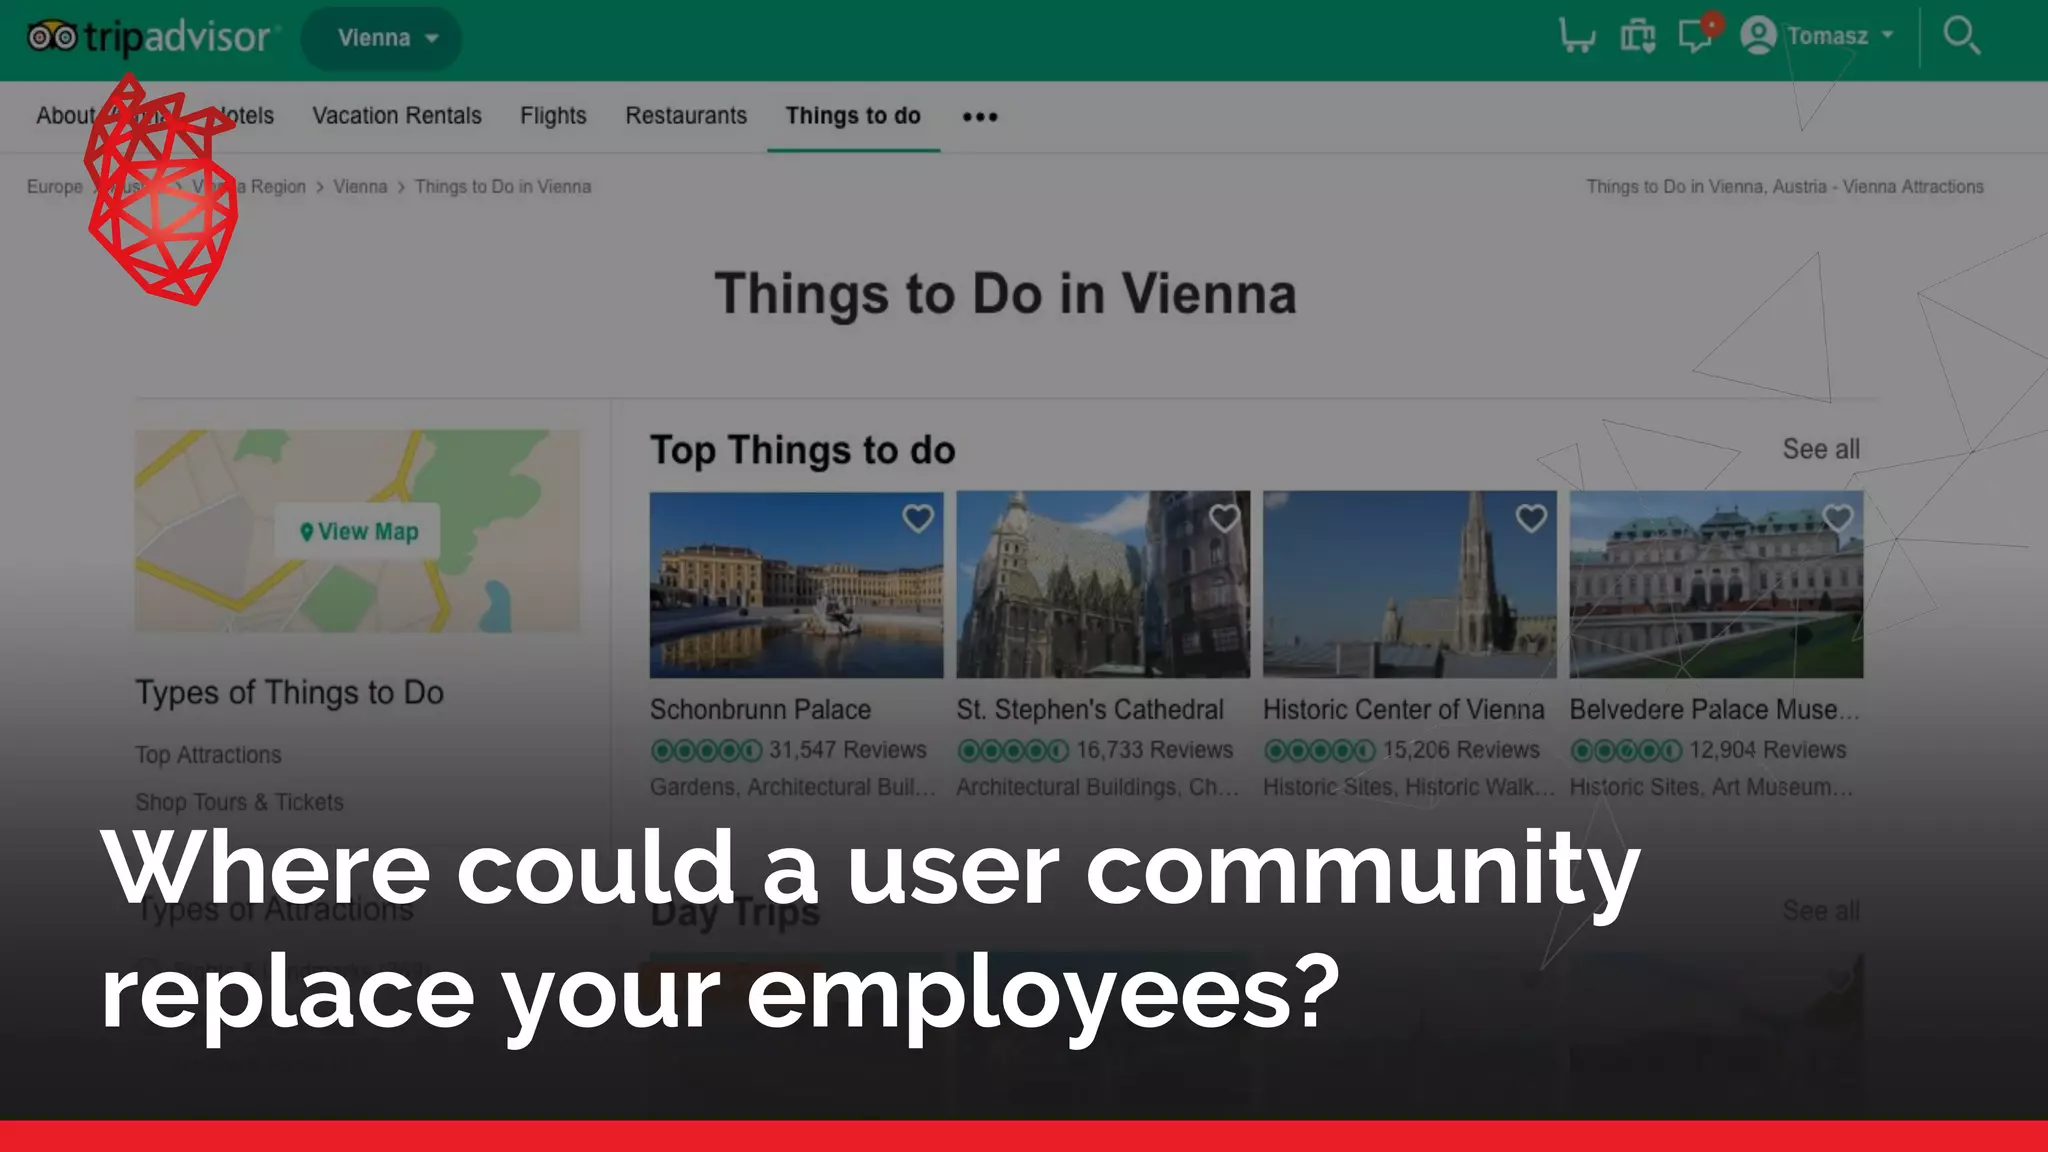Viewport: 2048px width, 1152px height.
Task: Click the Top Things to do heading
Action: tap(802, 450)
